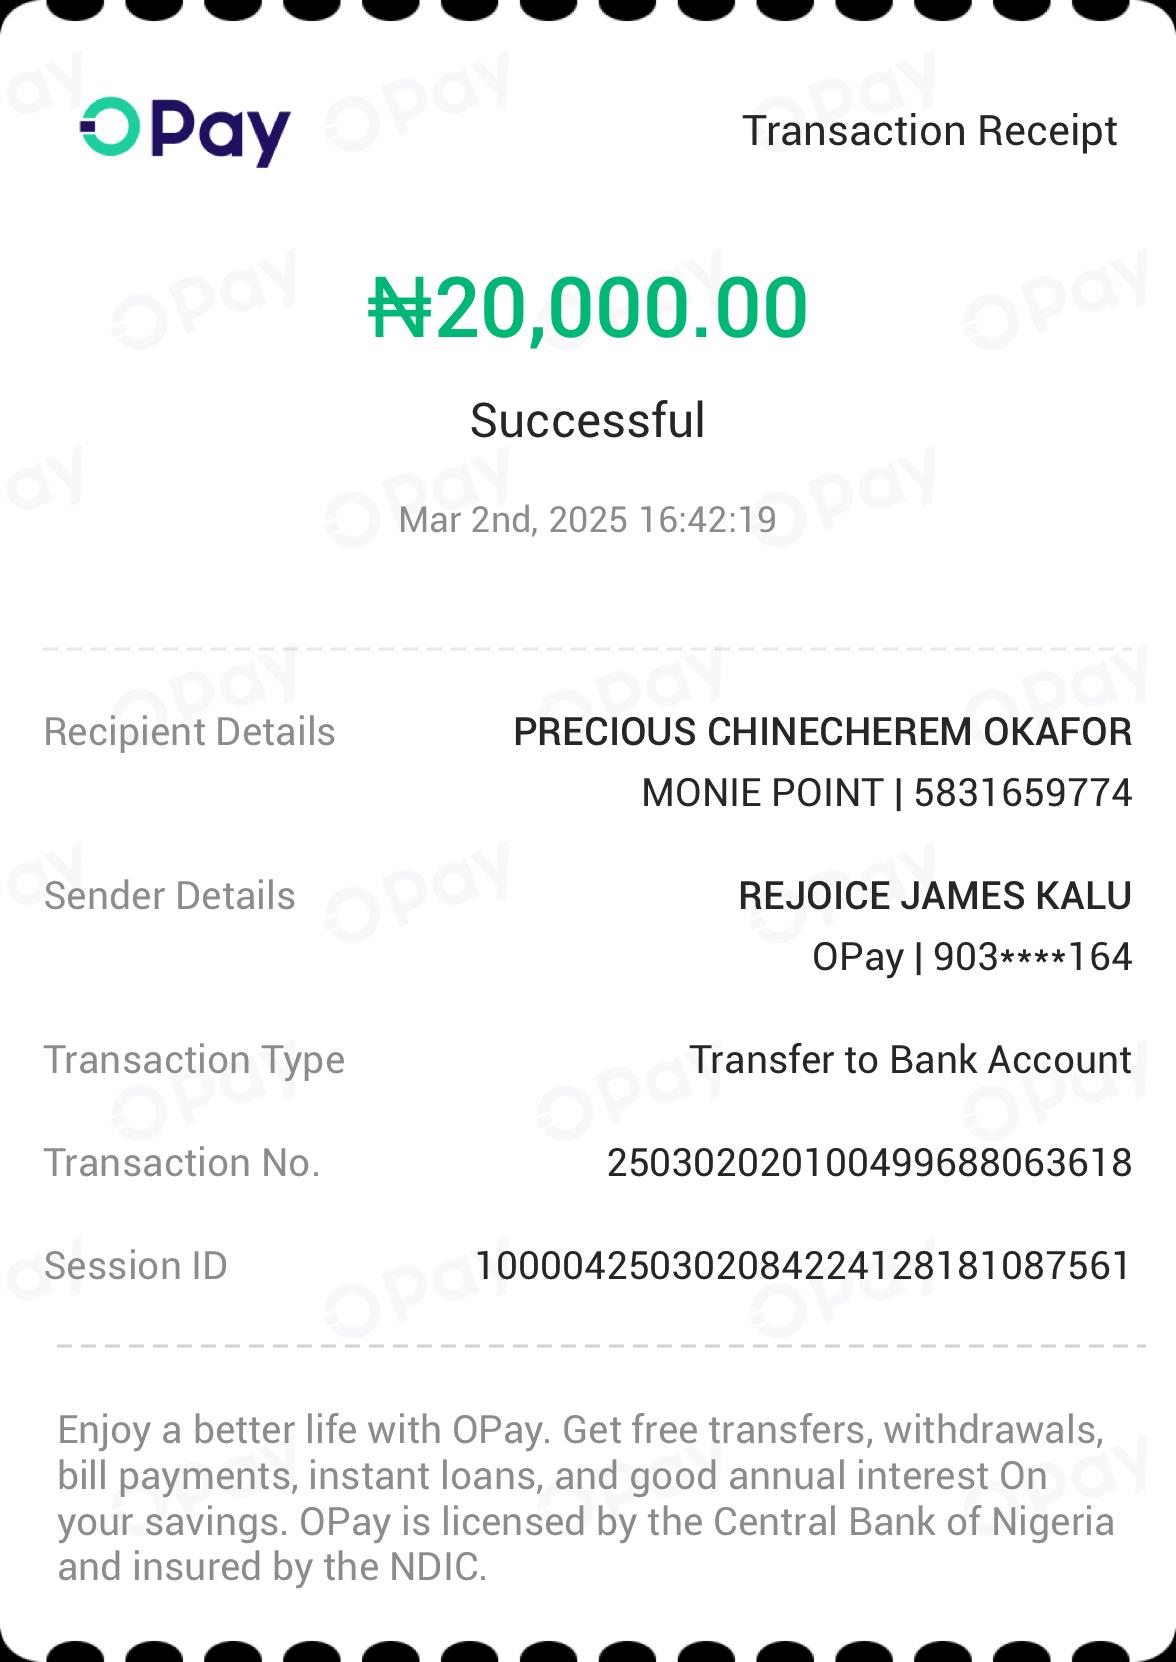Click the Monie Point account number 5831659774

click(1022, 793)
